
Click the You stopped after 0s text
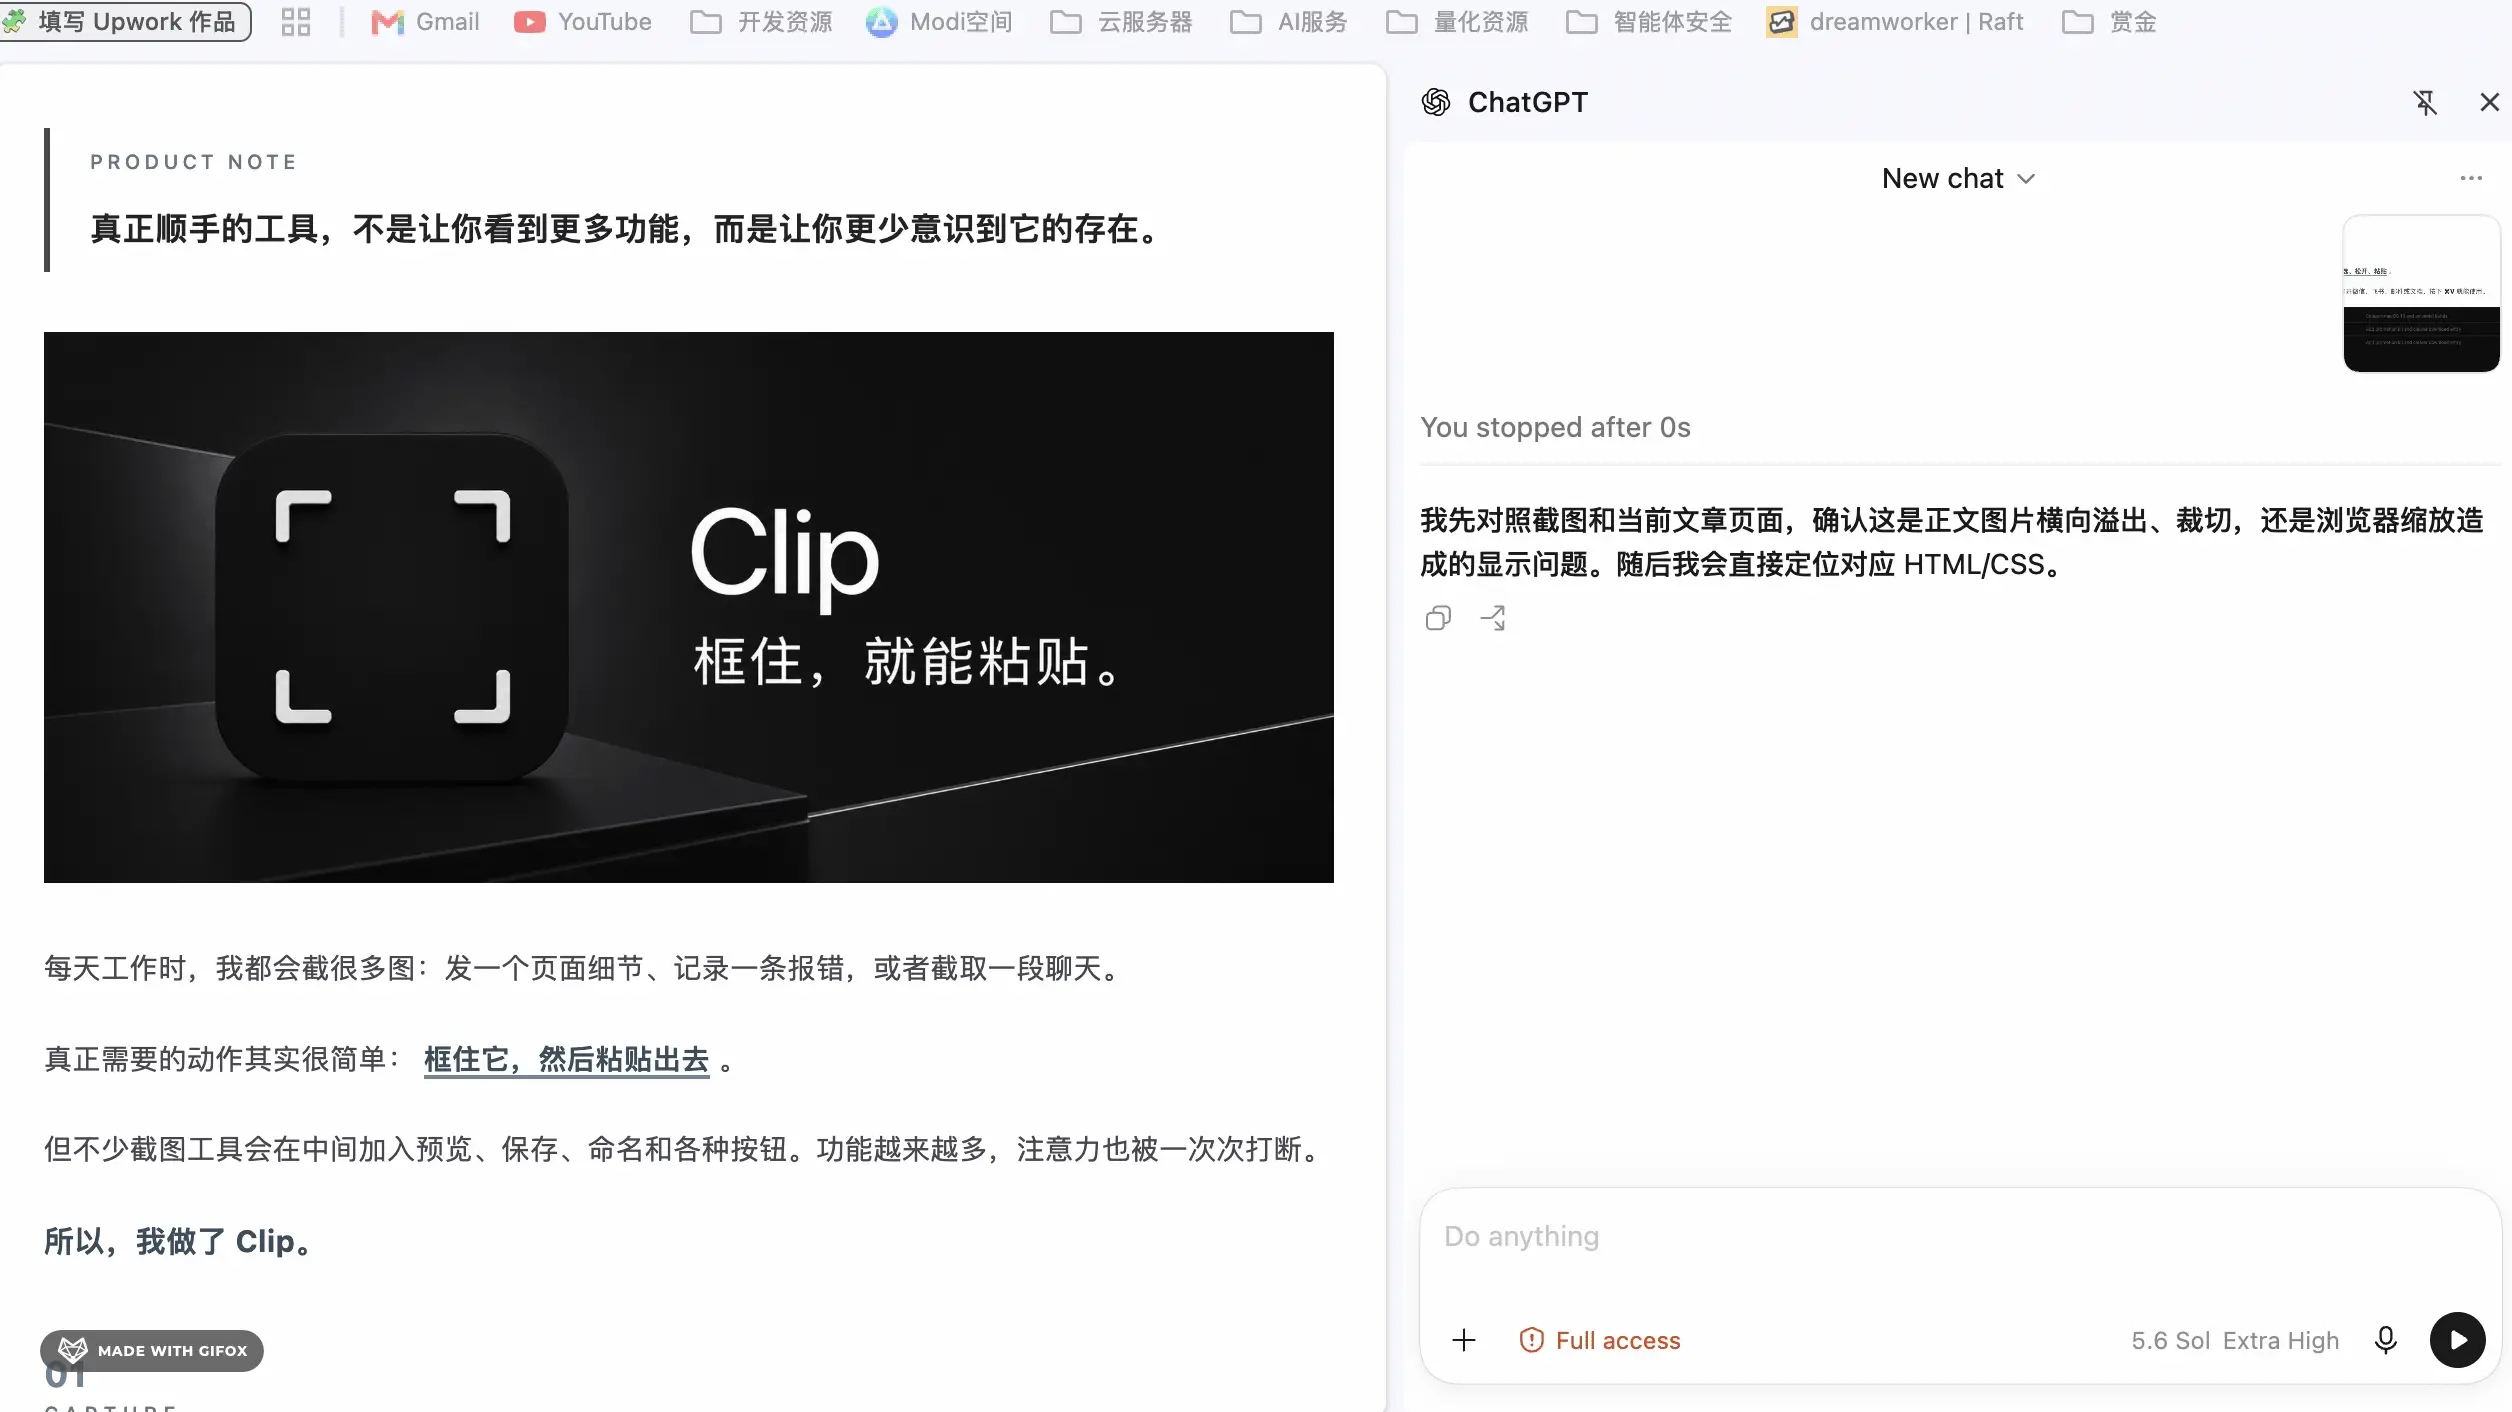click(x=1555, y=427)
